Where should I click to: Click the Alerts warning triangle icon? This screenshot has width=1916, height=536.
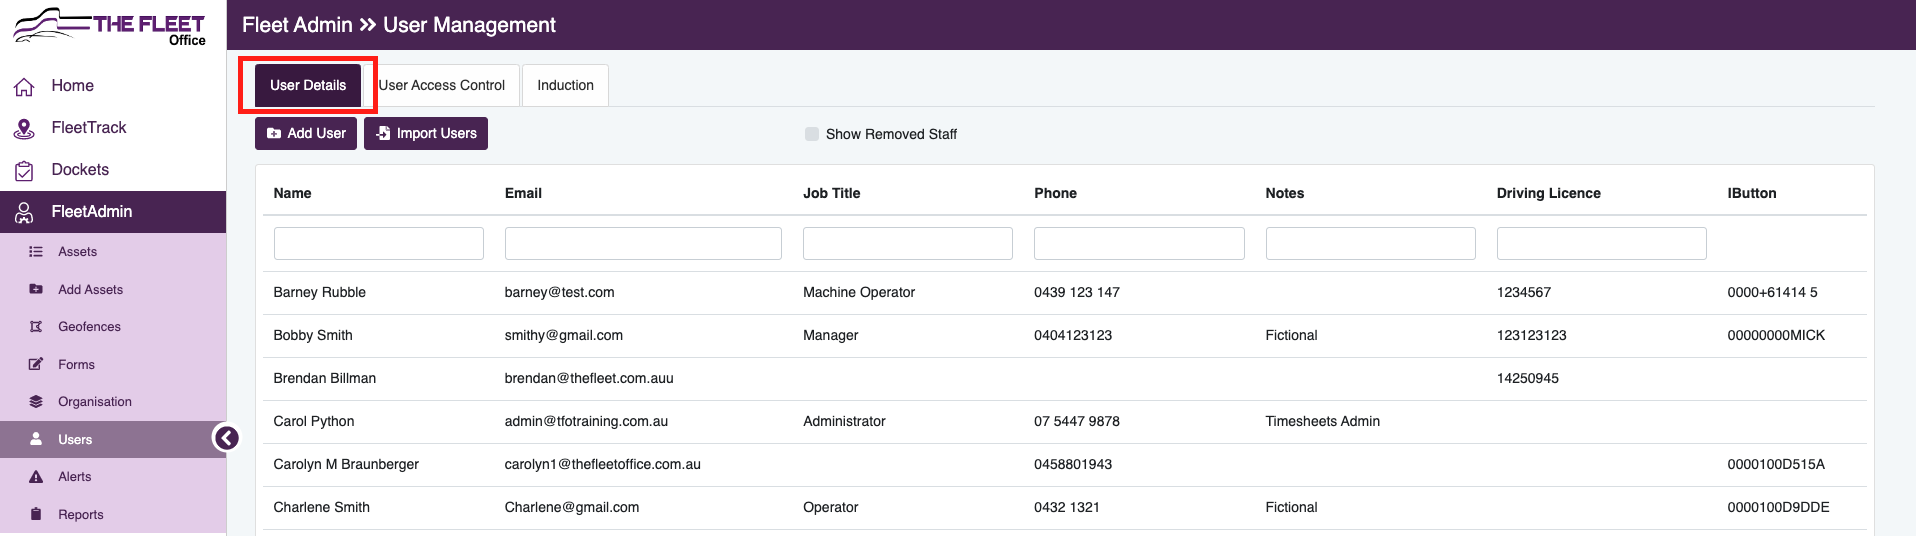click(36, 477)
